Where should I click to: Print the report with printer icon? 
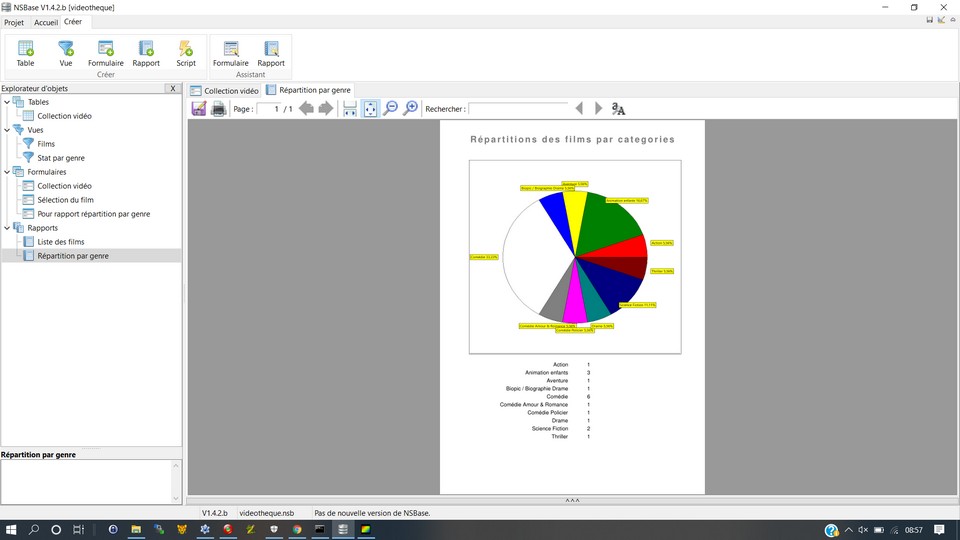[x=218, y=108]
